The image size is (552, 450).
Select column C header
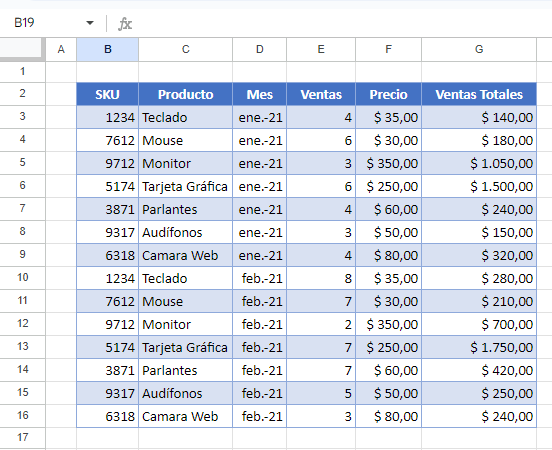pyautogui.click(x=186, y=49)
